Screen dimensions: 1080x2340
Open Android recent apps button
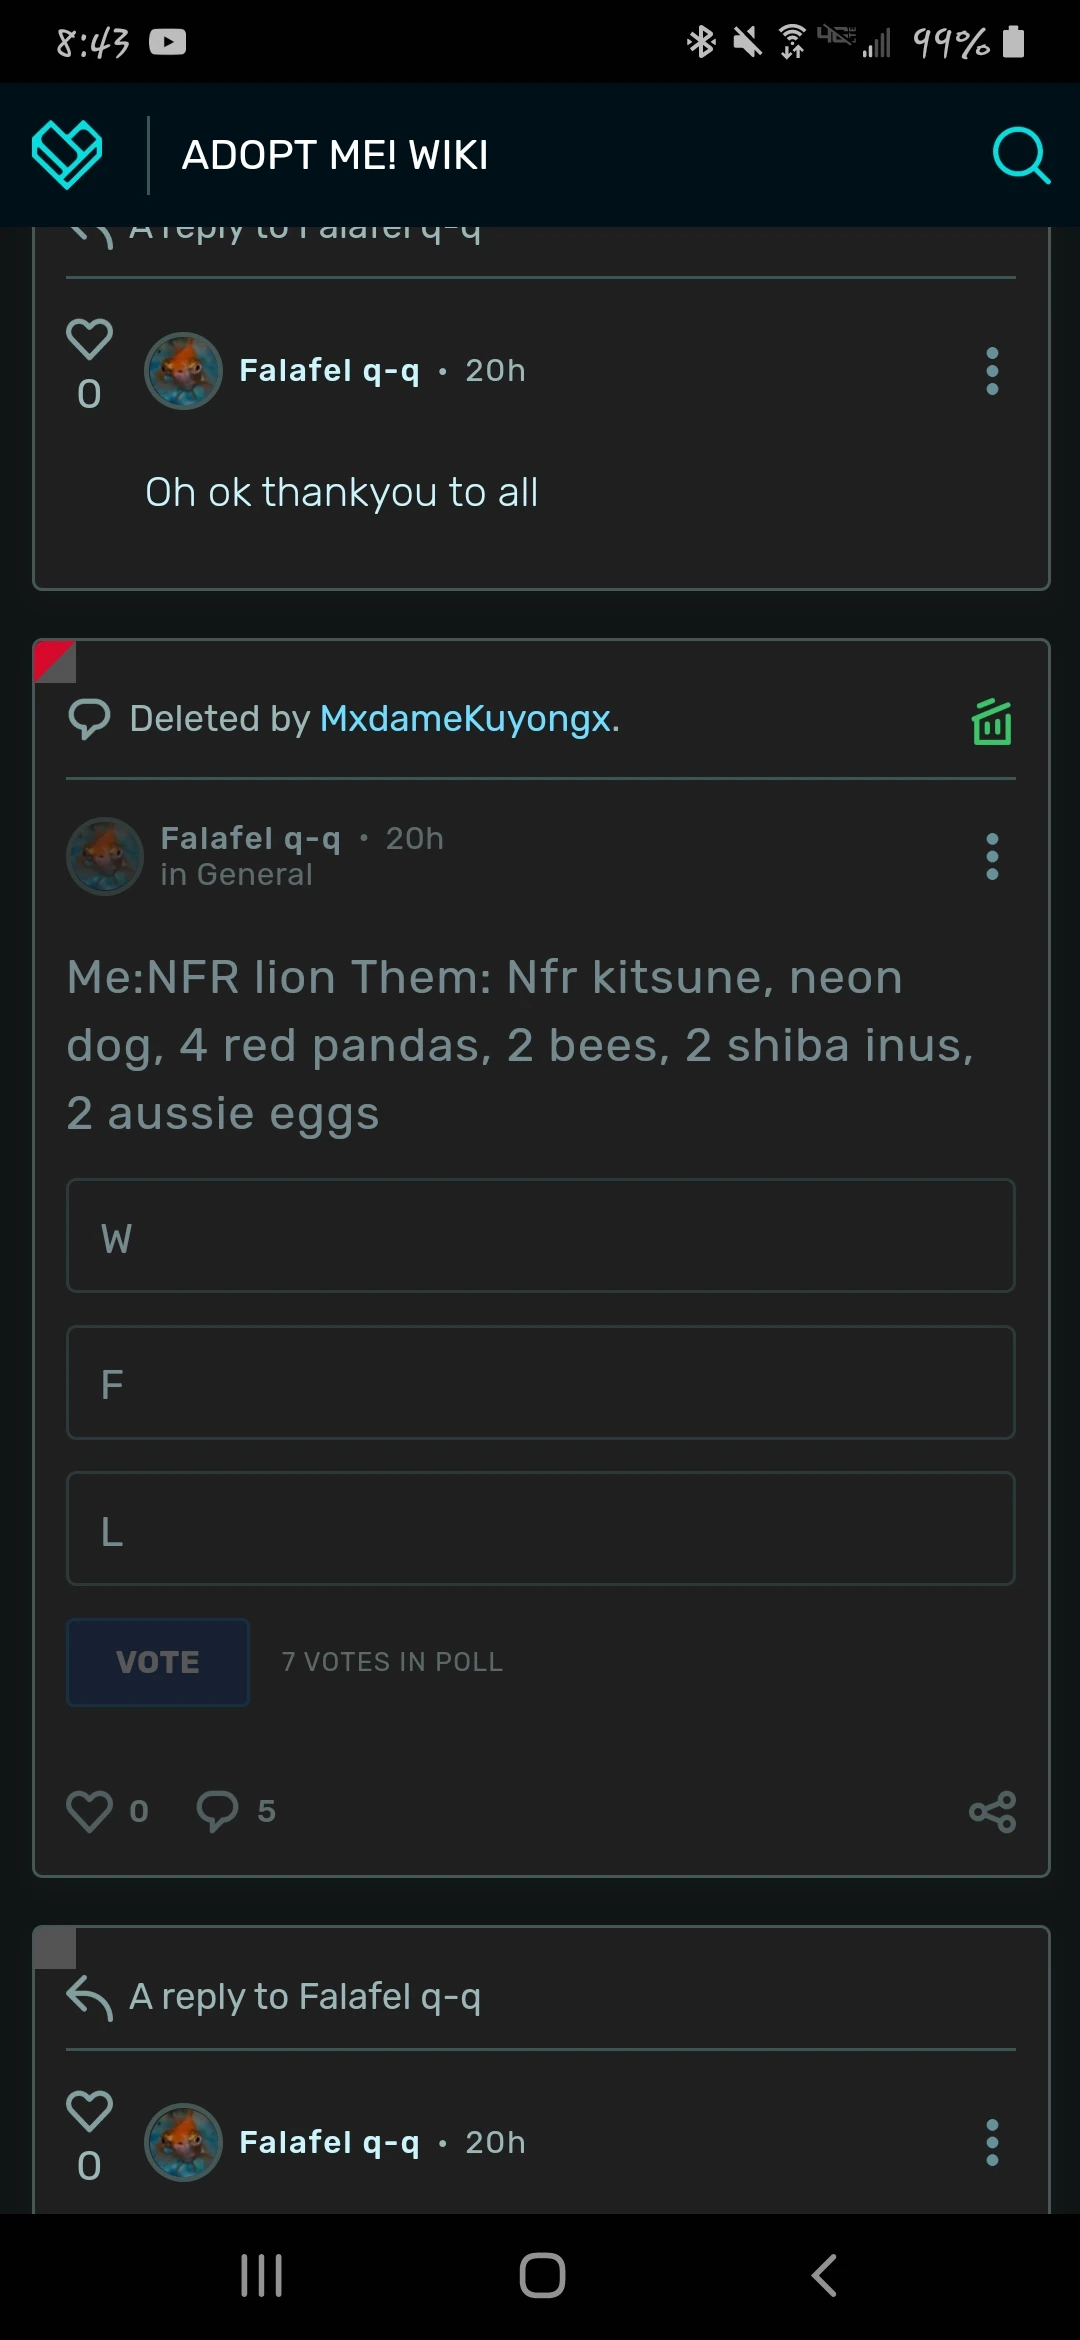pyautogui.click(x=262, y=2276)
